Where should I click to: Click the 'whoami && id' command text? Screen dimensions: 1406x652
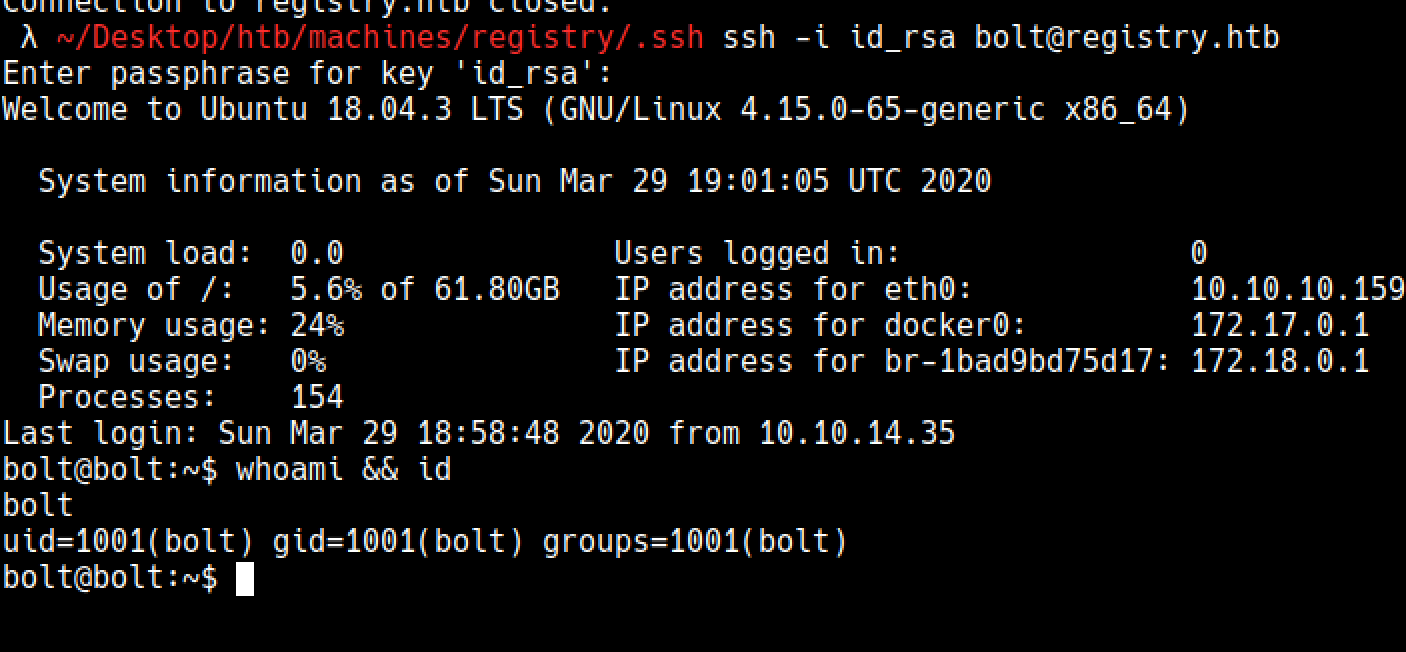[x=343, y=469]
